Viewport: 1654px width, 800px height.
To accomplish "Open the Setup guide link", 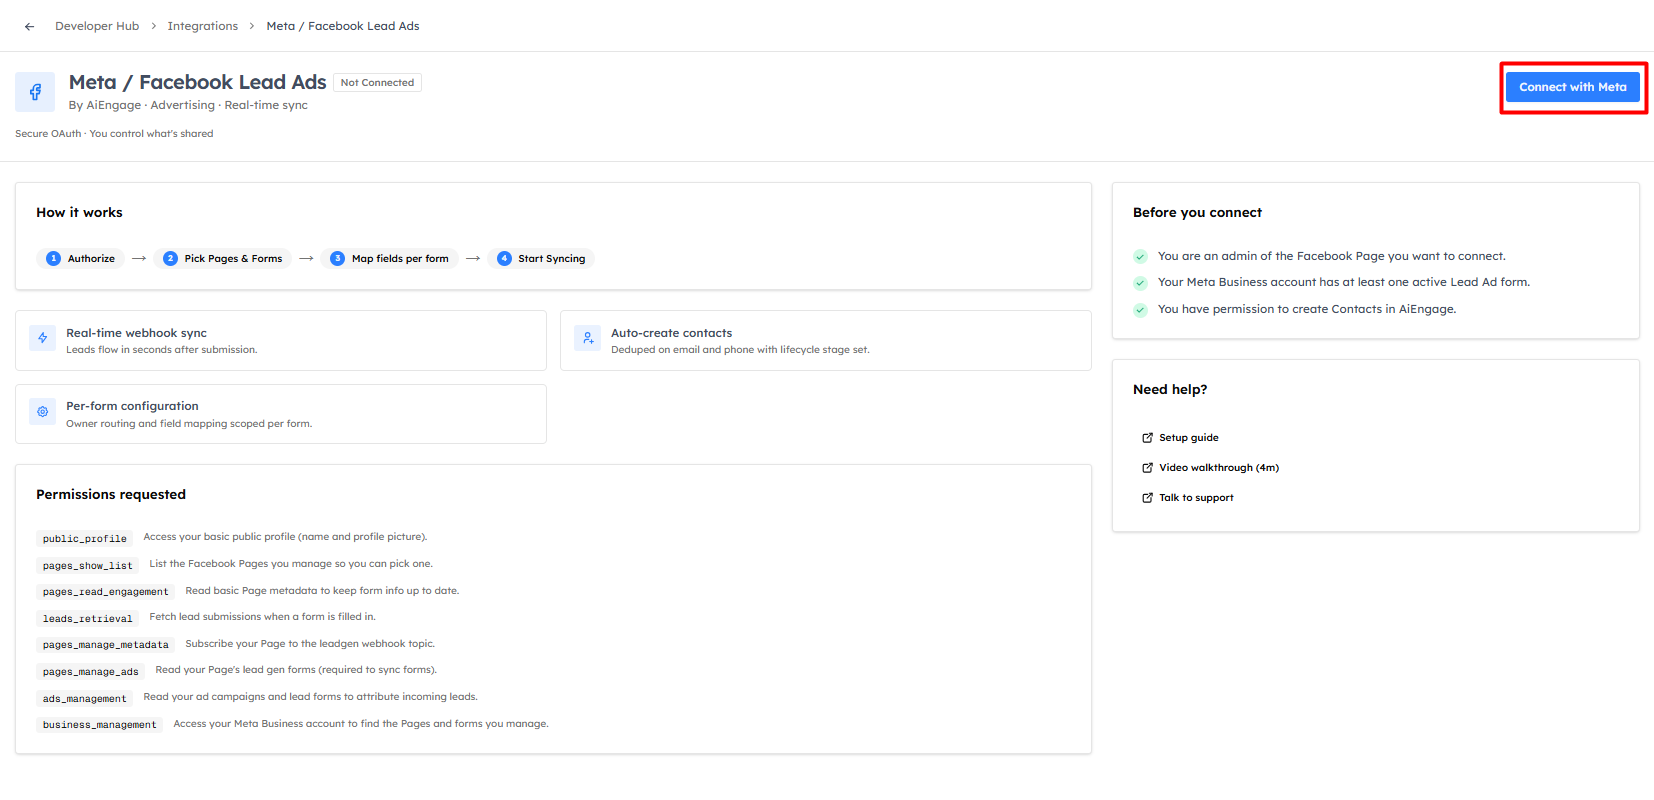I will pyautogui.click(x=1189, y=438).
